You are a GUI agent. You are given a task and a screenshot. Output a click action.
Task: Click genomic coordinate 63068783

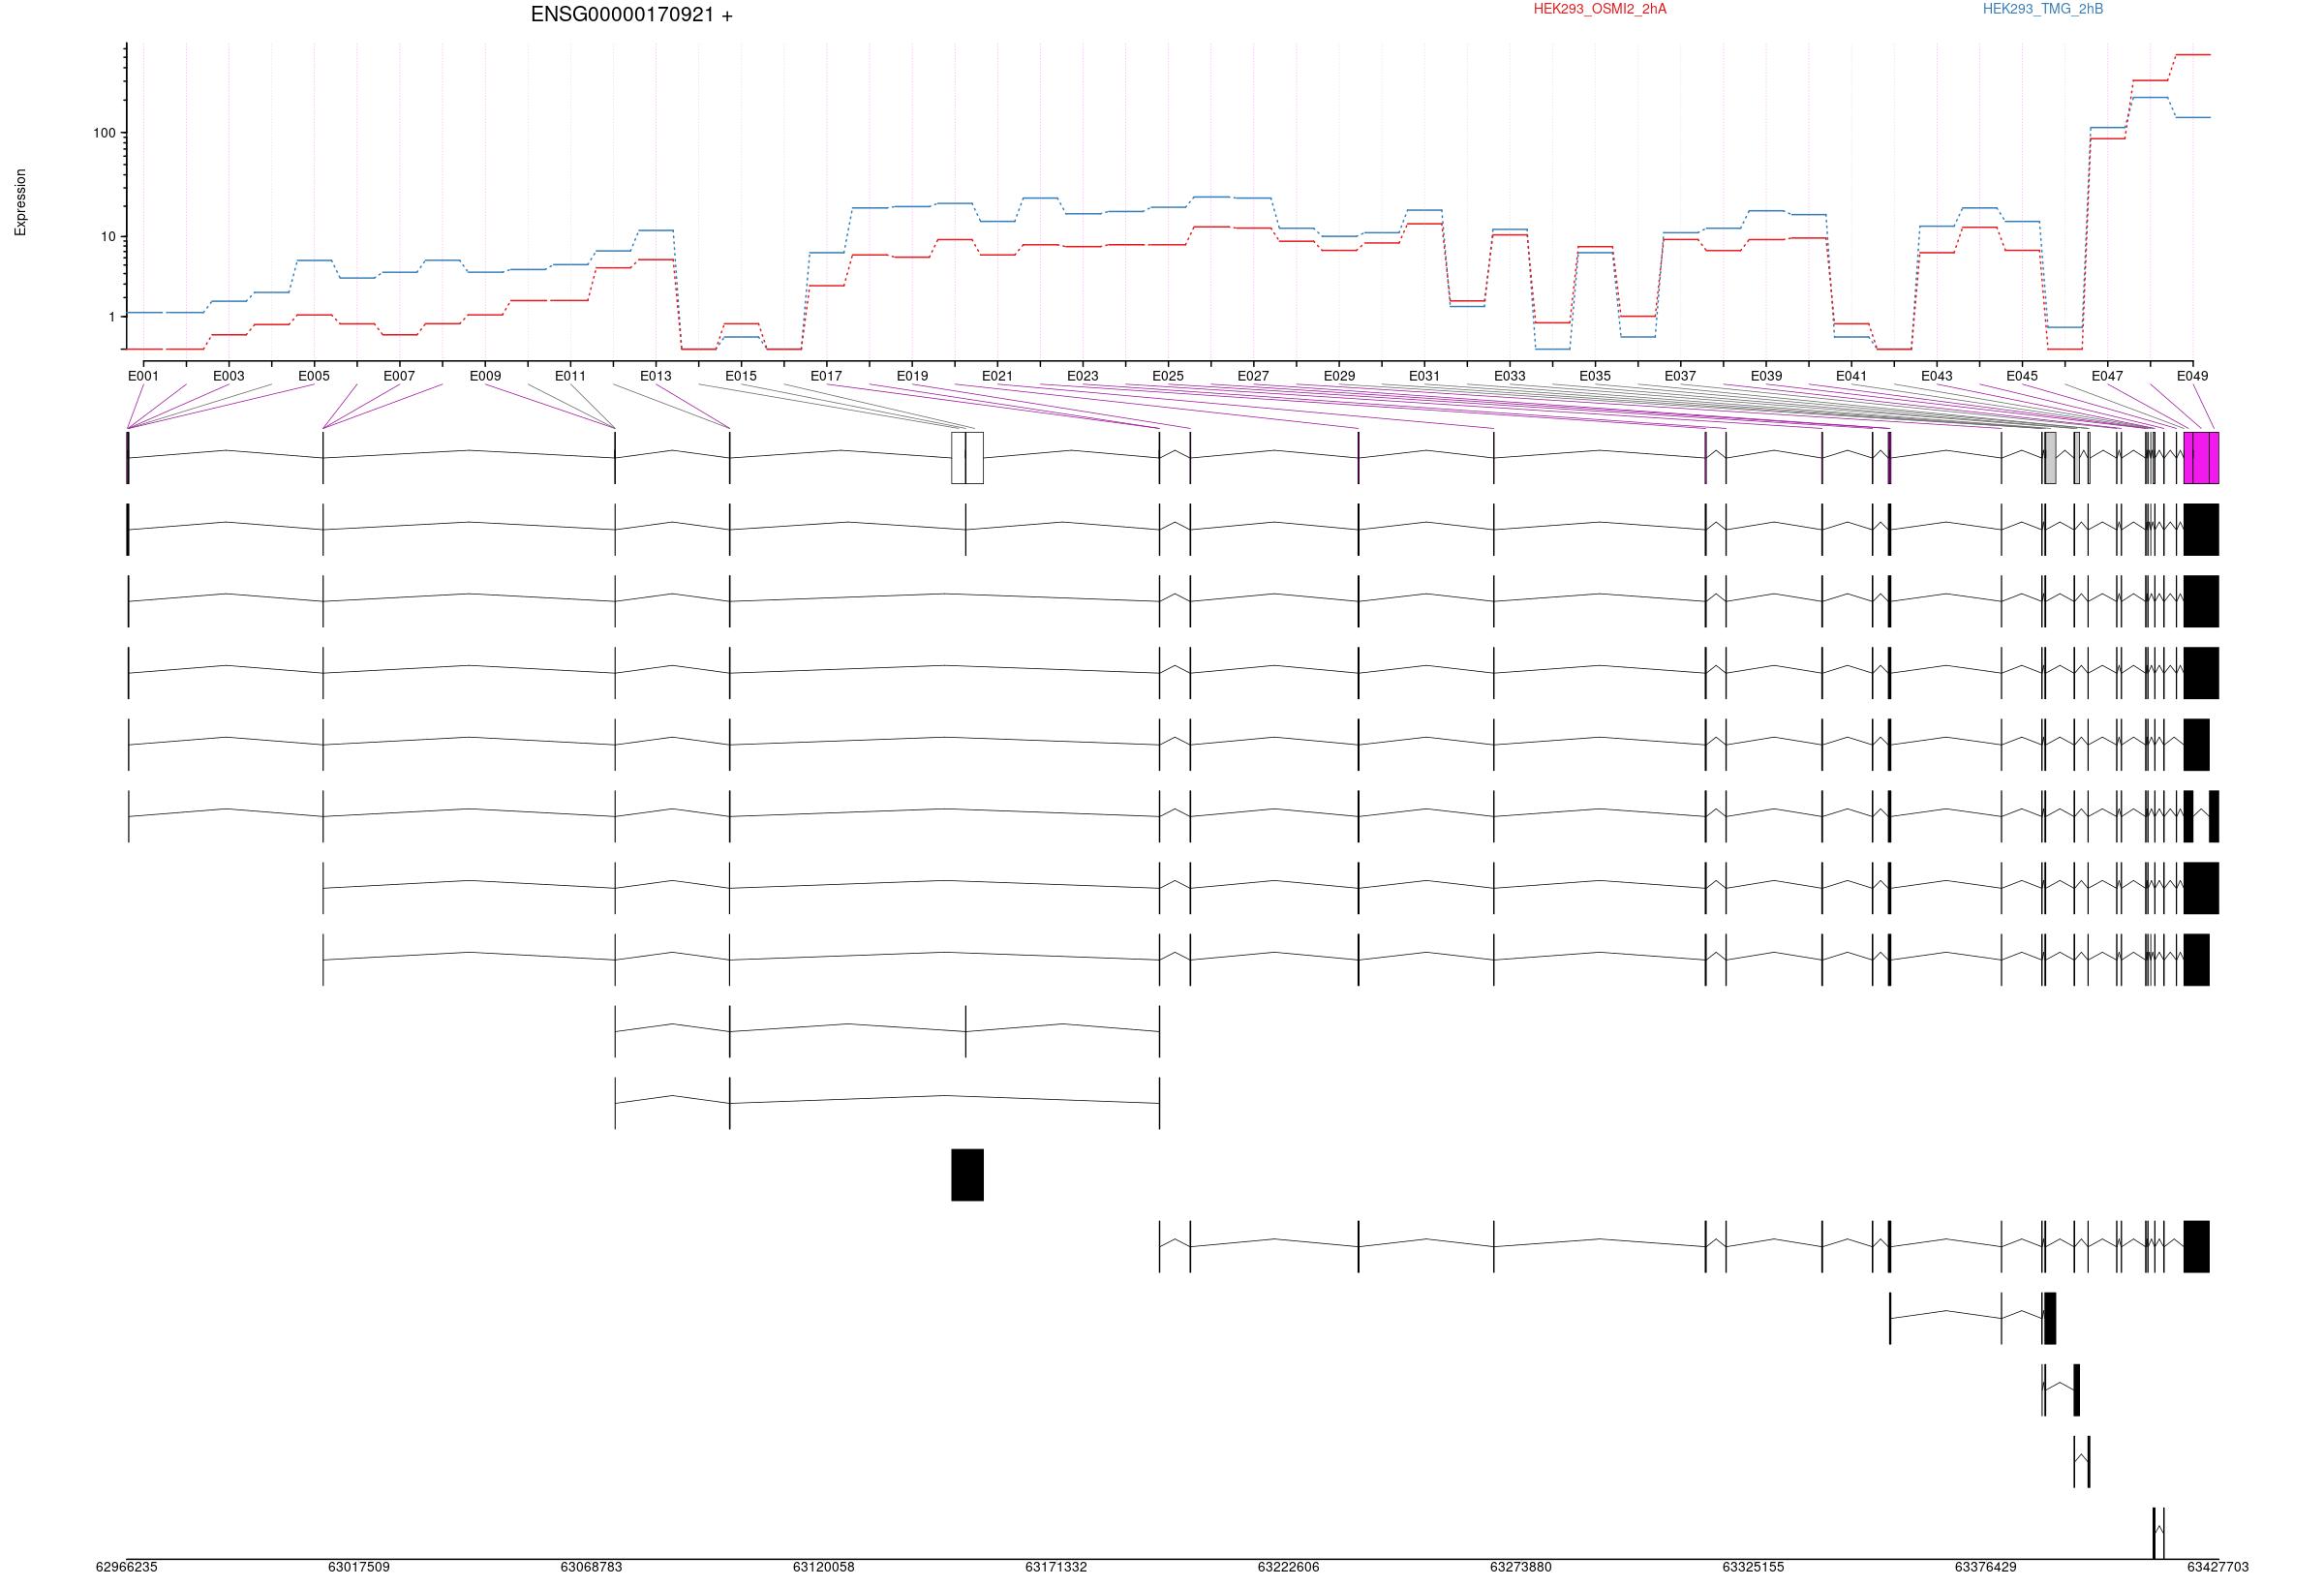pos(591,1567)
